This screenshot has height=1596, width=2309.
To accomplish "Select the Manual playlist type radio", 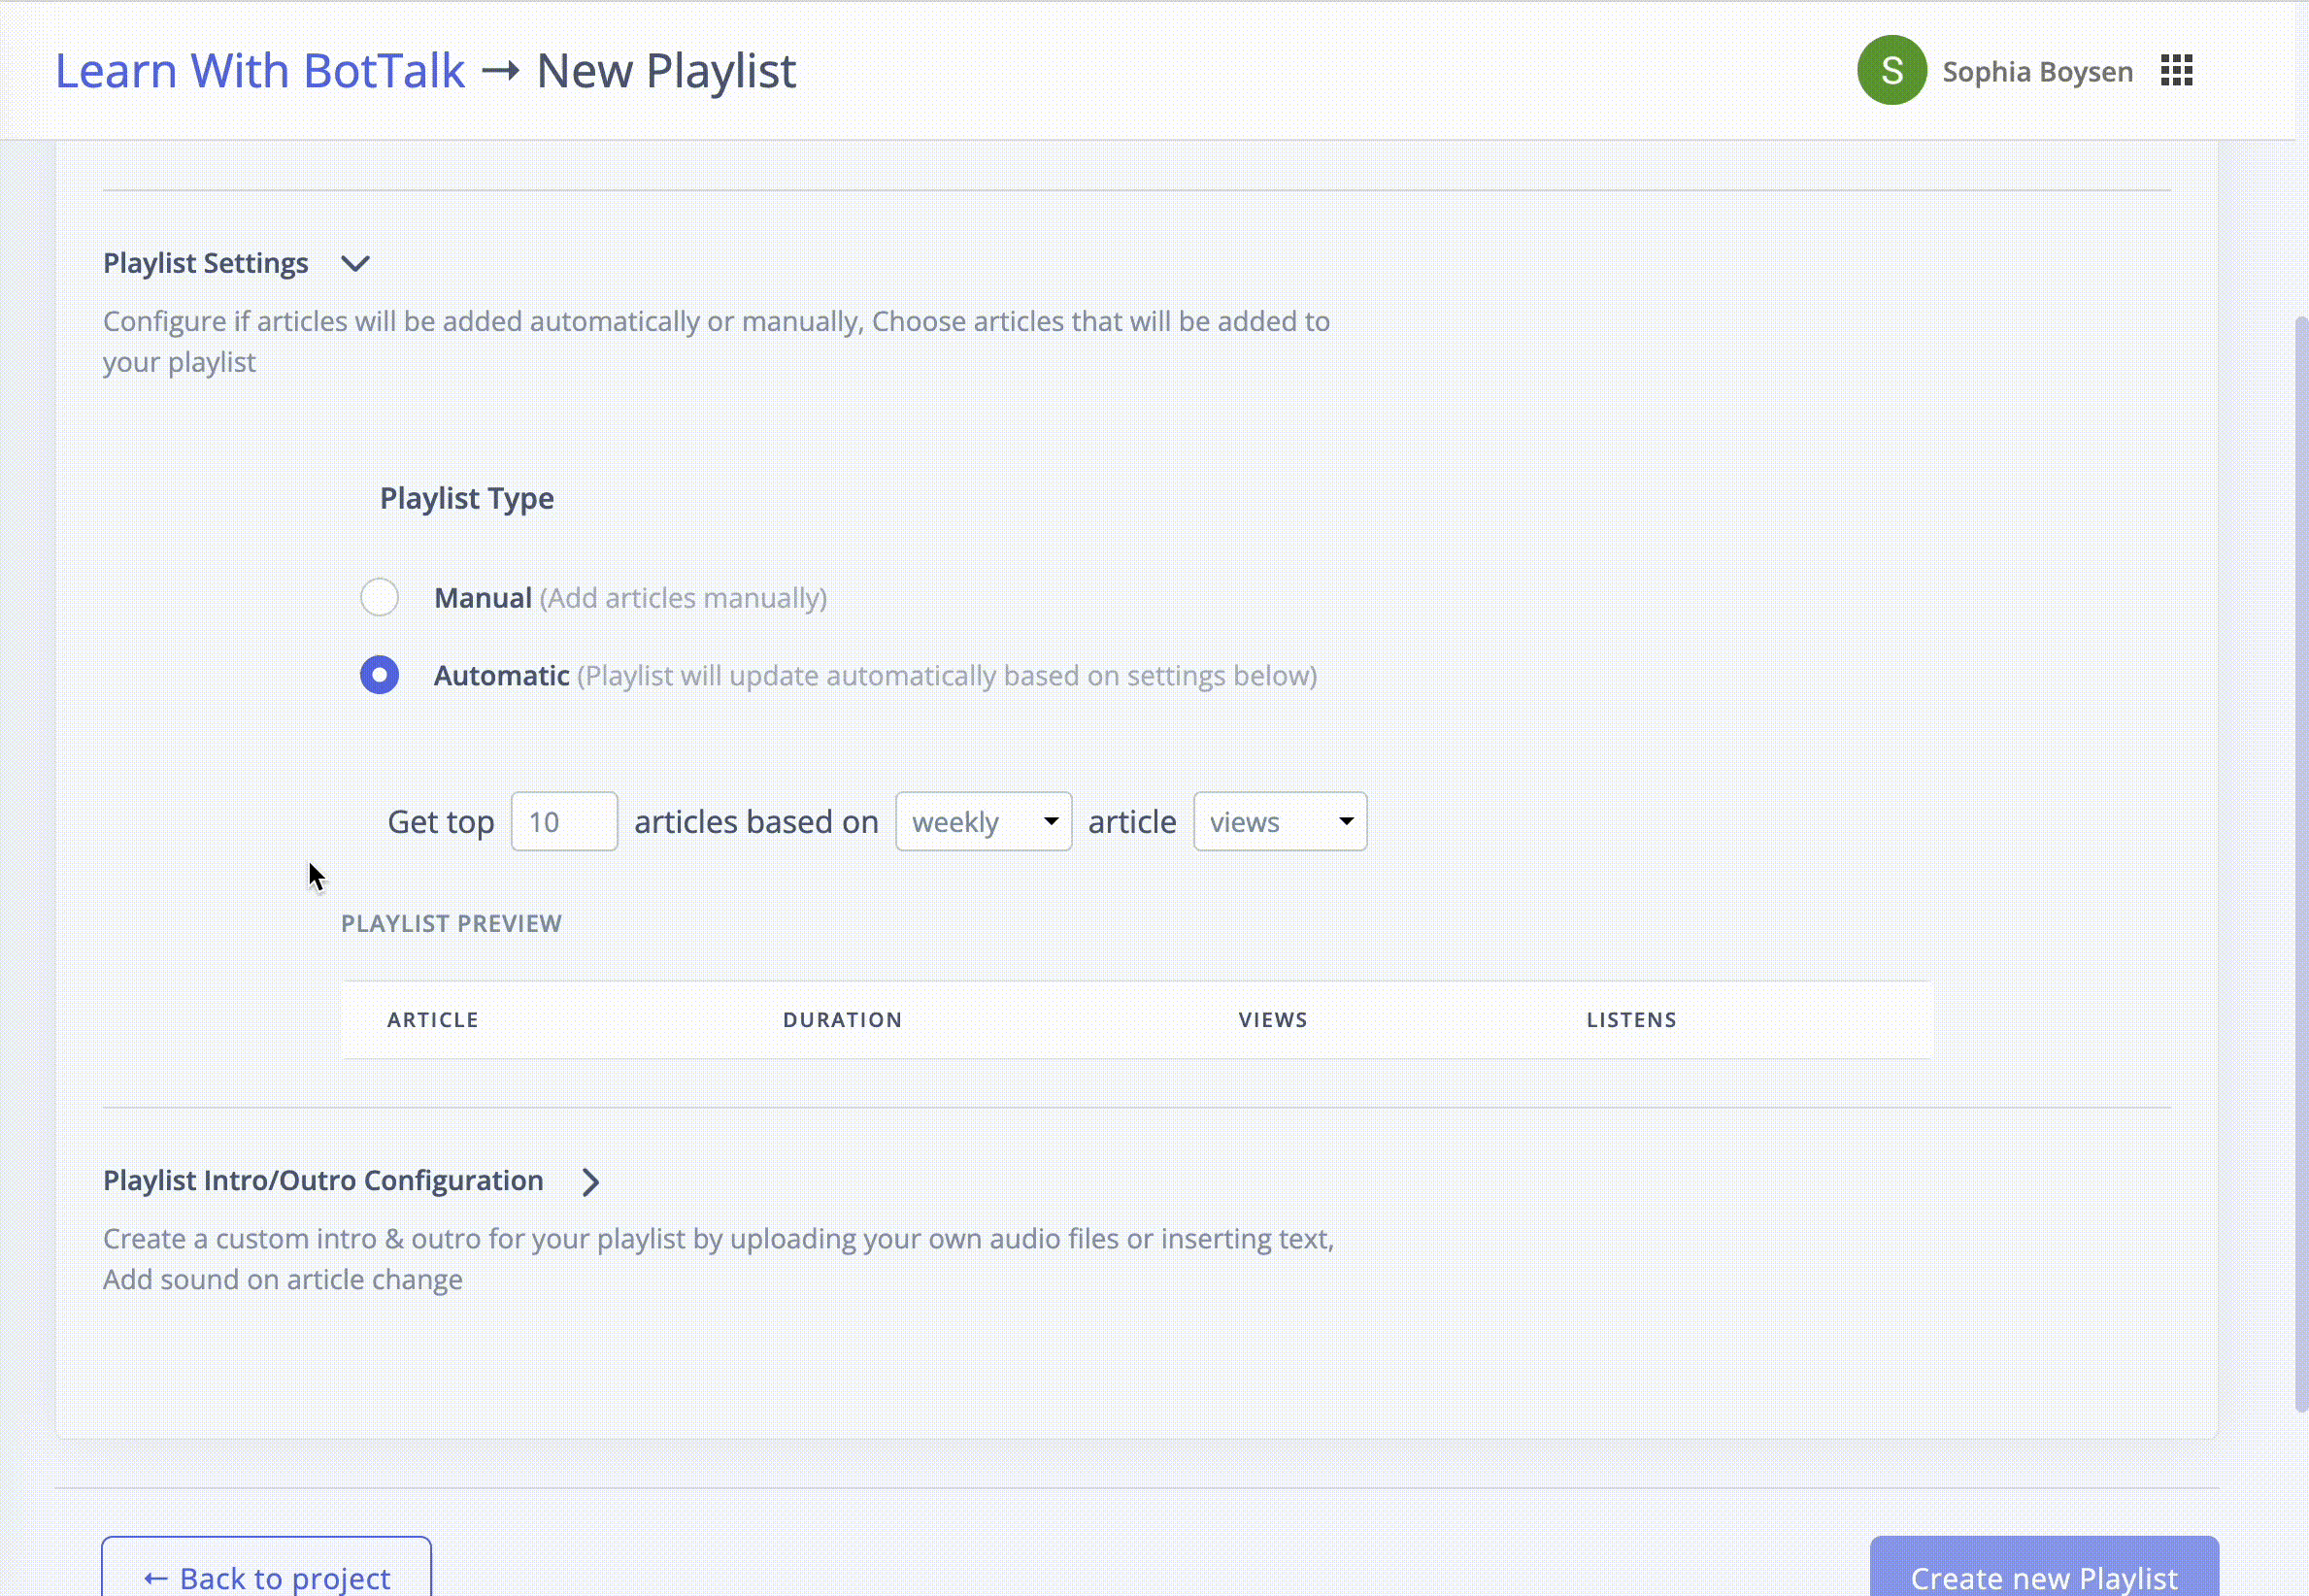I will pos(379,598).
